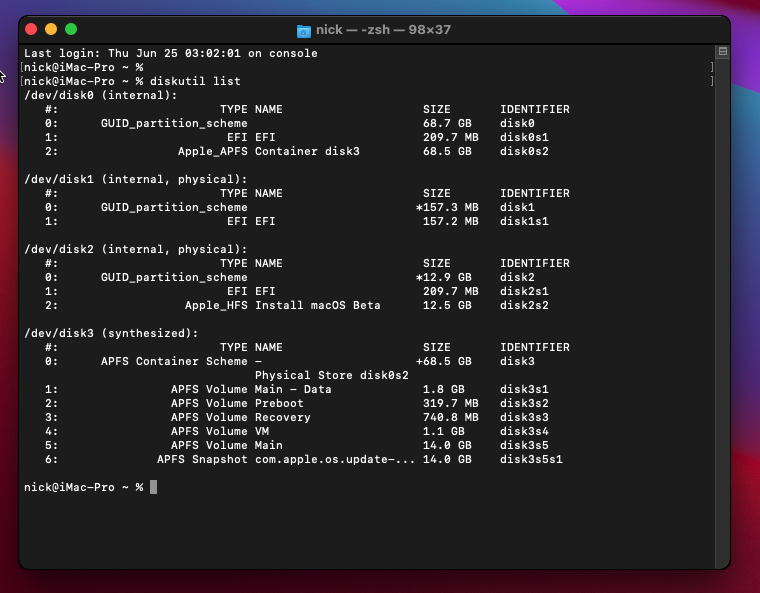Click the '/dev/disk2 (internal, physical):' header

[x=136, y=249]
